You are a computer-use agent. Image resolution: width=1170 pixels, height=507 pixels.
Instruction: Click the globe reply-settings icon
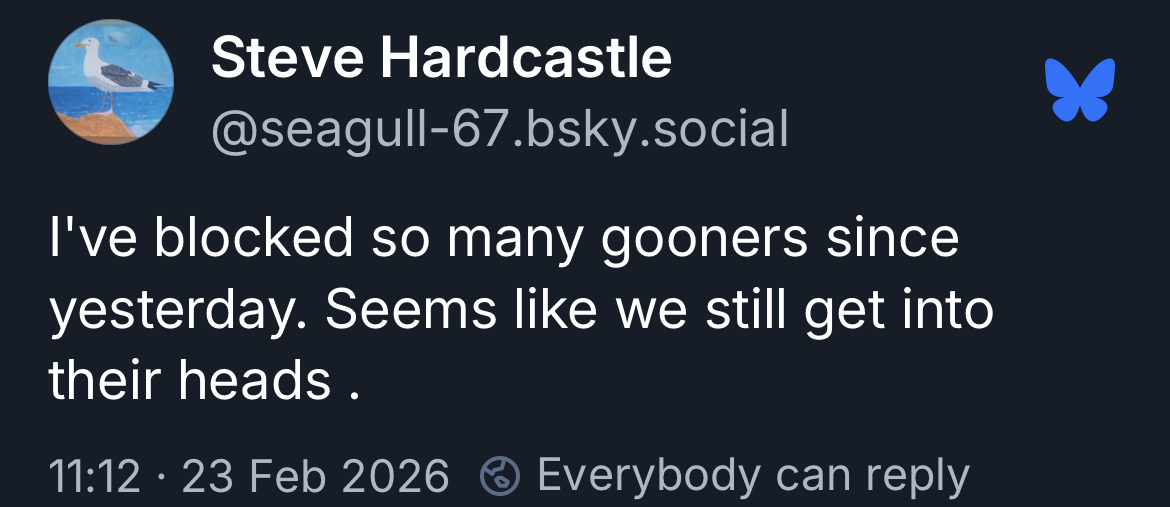(499, 476)
